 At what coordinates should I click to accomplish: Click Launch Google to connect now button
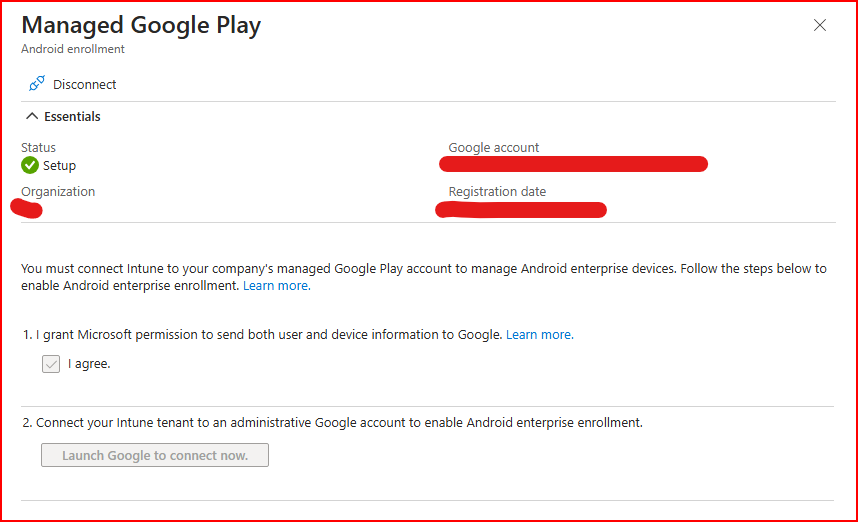(155, 455)
